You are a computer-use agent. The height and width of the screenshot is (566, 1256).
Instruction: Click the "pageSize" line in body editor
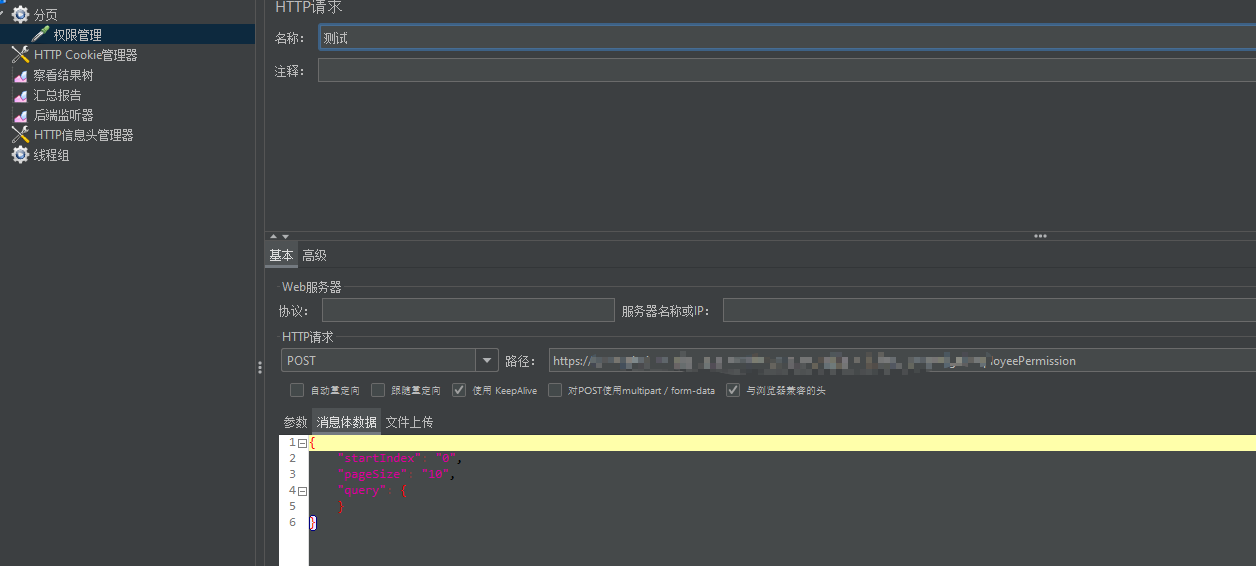point(396,474)
